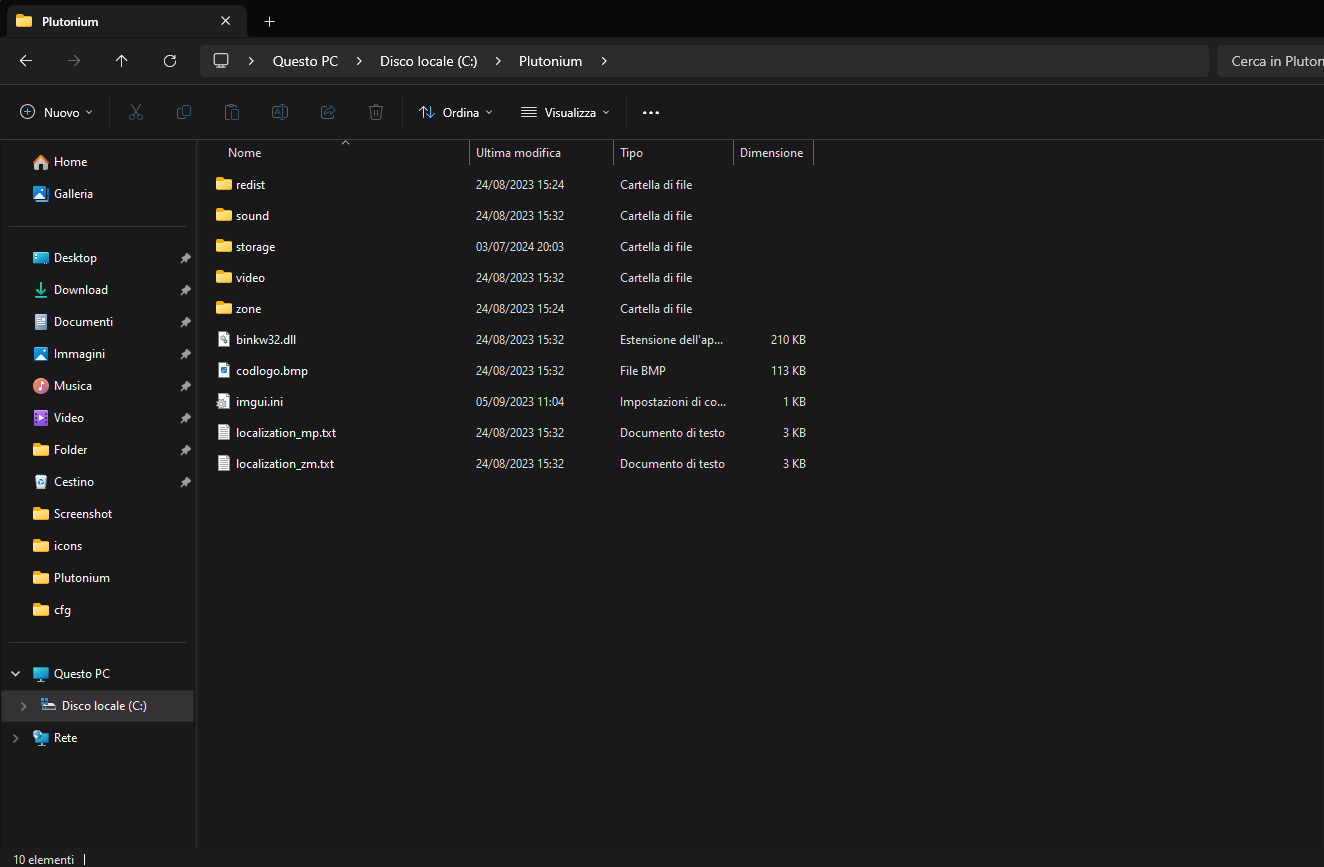Click Questo PC in the address bar
Viewport: 1324px width, 867px height.
(305, 61)
